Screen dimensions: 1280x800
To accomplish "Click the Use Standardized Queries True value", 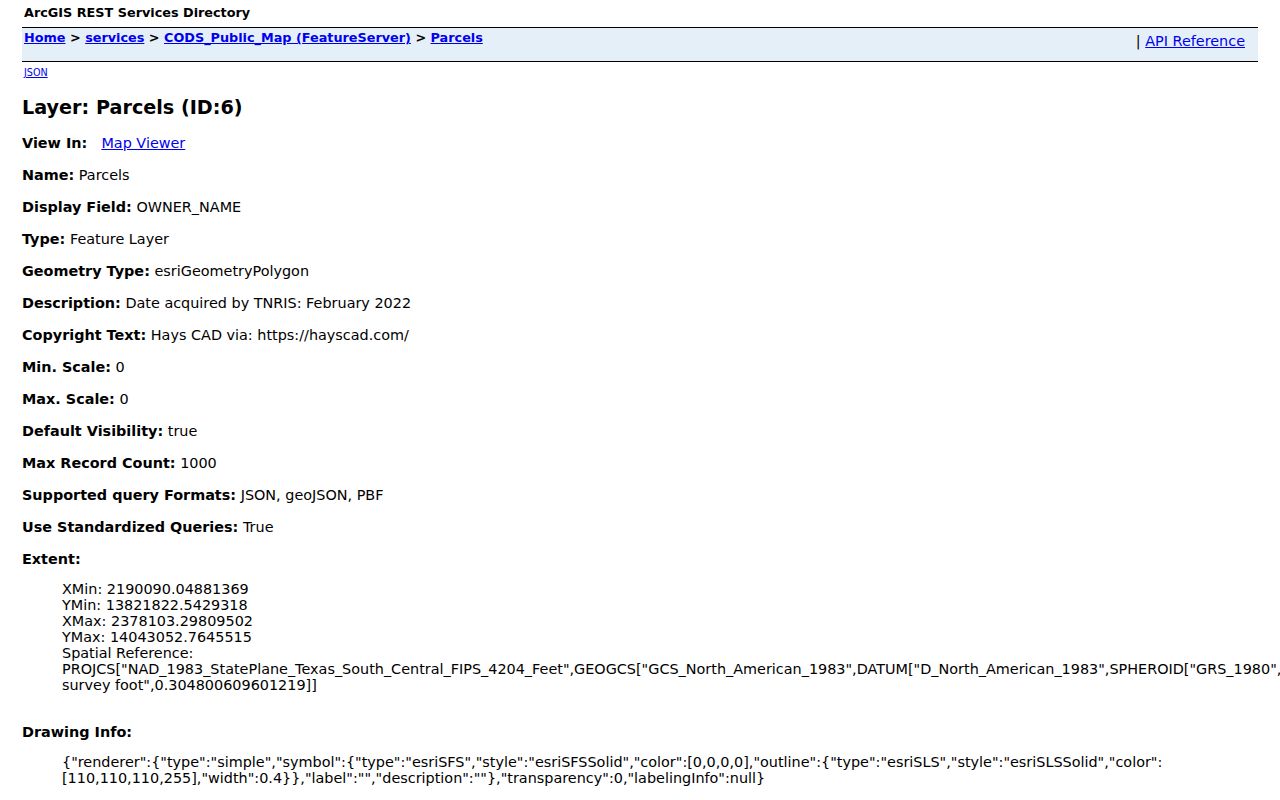I will [258, 527].
